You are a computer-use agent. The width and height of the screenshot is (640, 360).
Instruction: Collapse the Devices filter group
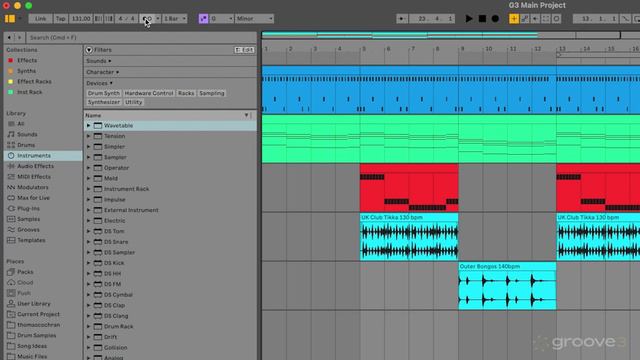tap(99, 83)
